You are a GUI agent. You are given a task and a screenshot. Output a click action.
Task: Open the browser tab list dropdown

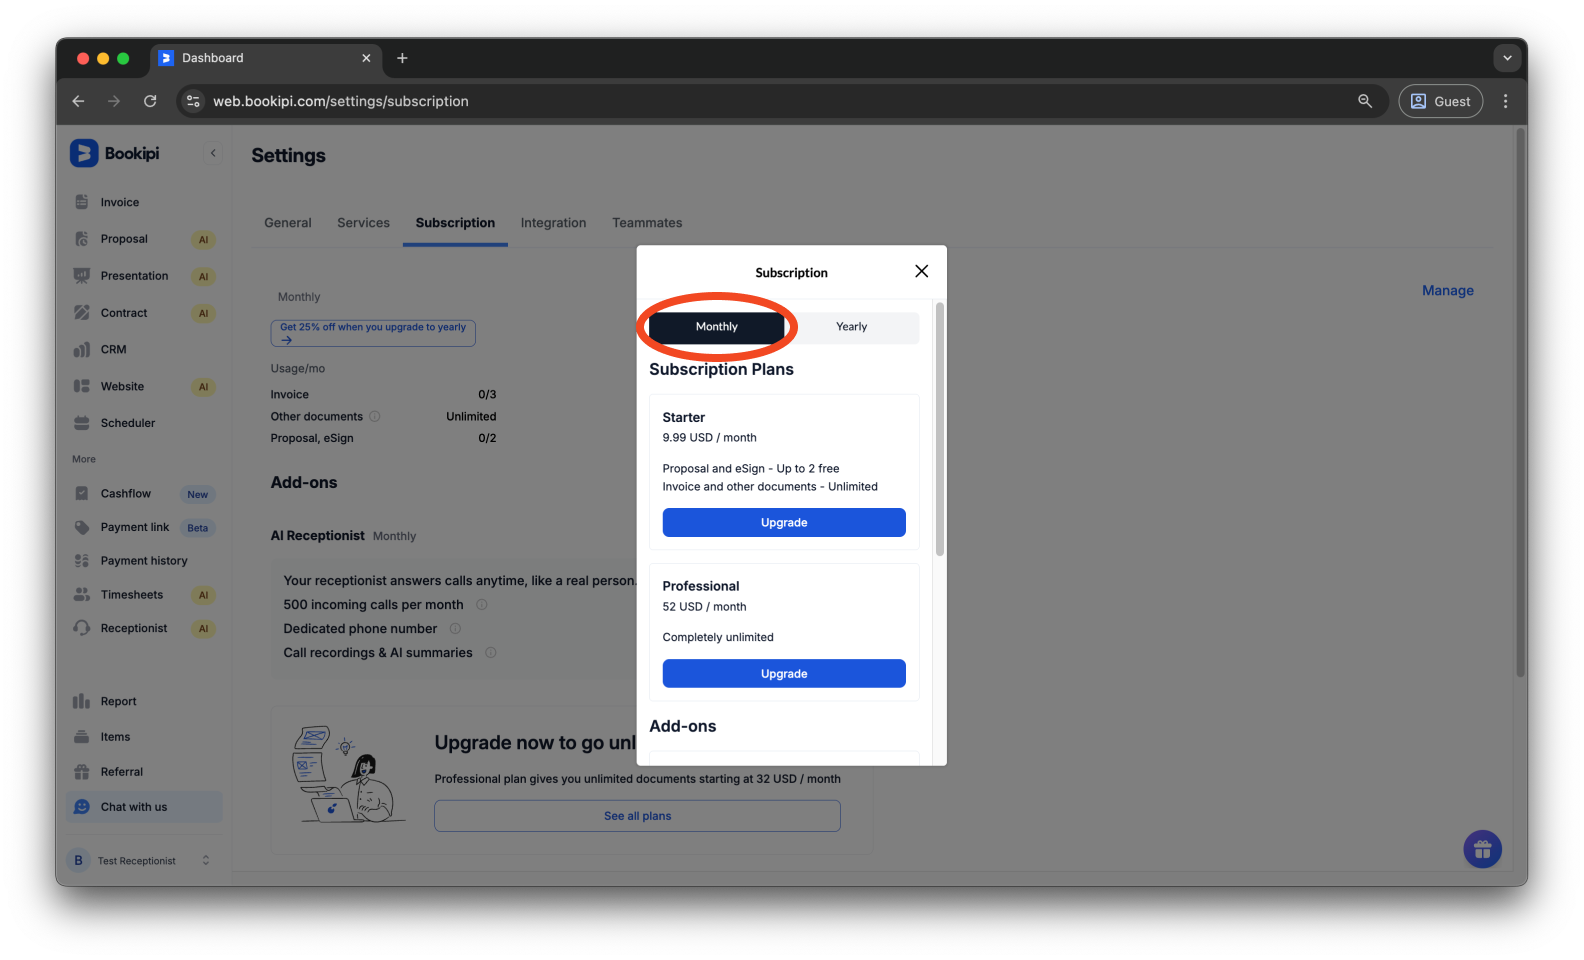coord(1507,58)
